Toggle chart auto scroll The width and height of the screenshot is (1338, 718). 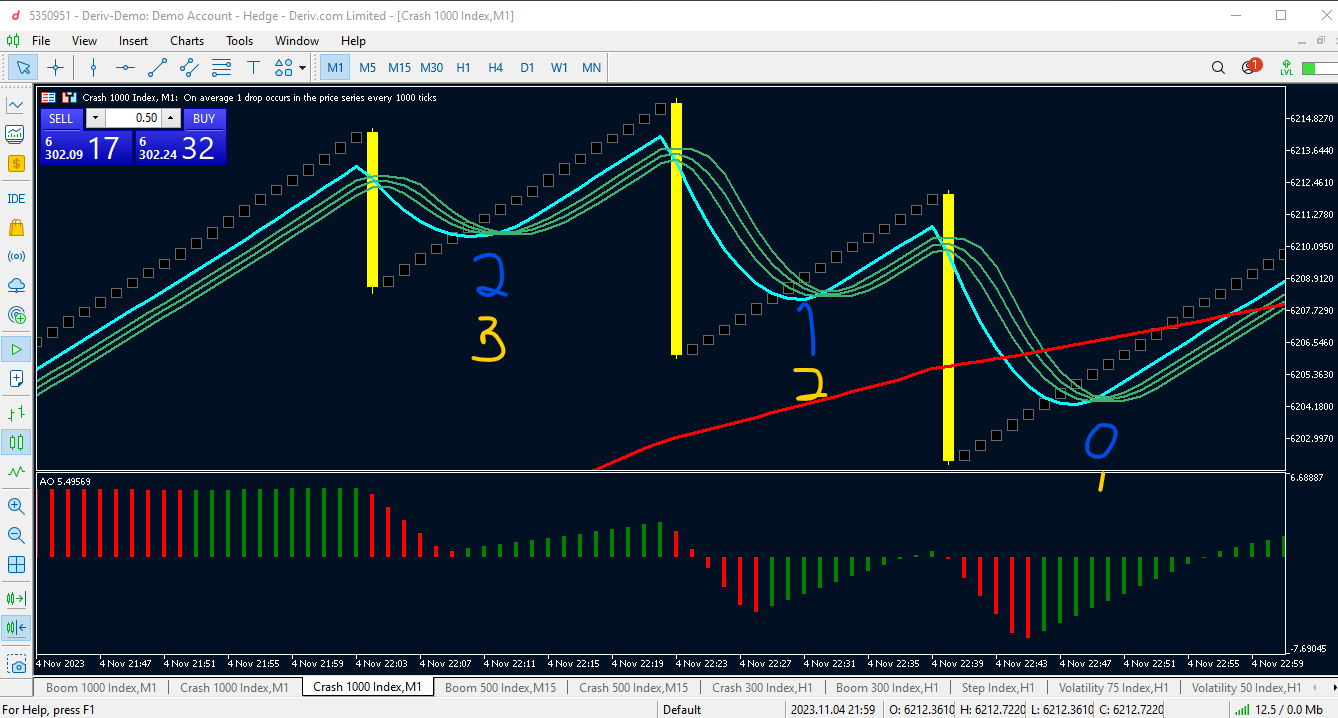[16, 599]
